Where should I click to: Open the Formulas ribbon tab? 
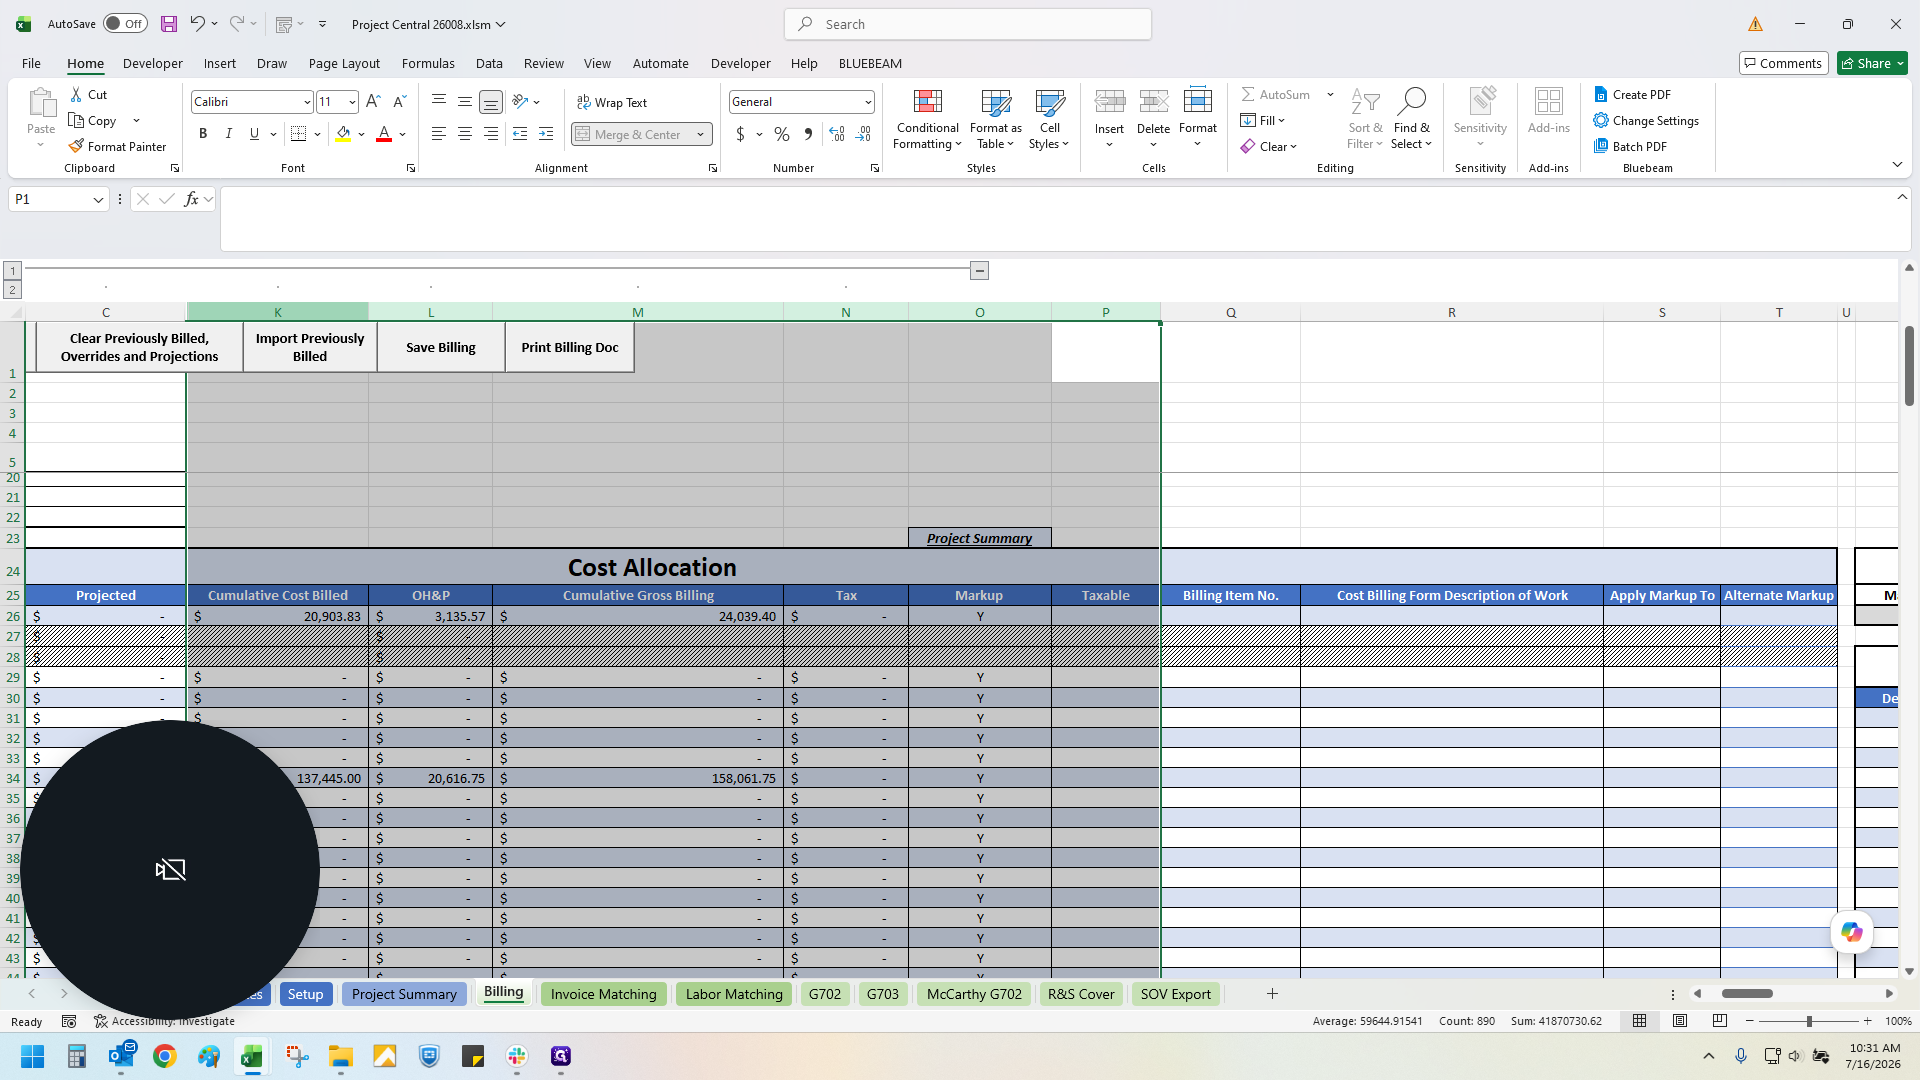click(x=428, y=63)
